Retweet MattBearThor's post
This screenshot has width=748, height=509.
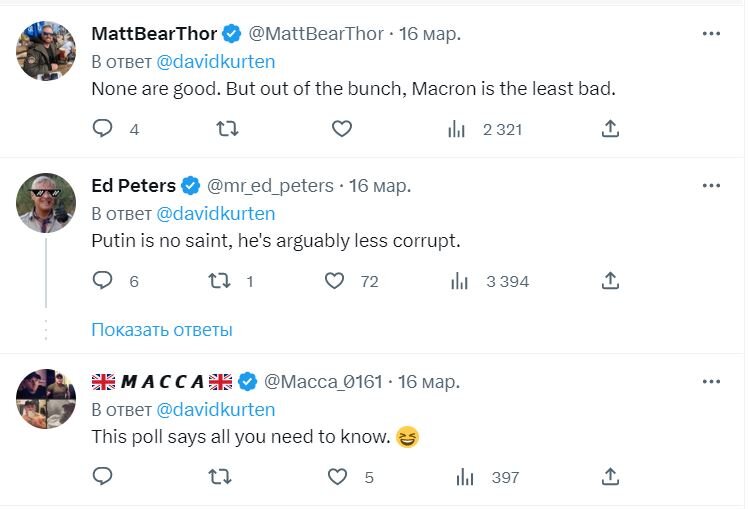(227, 128)
